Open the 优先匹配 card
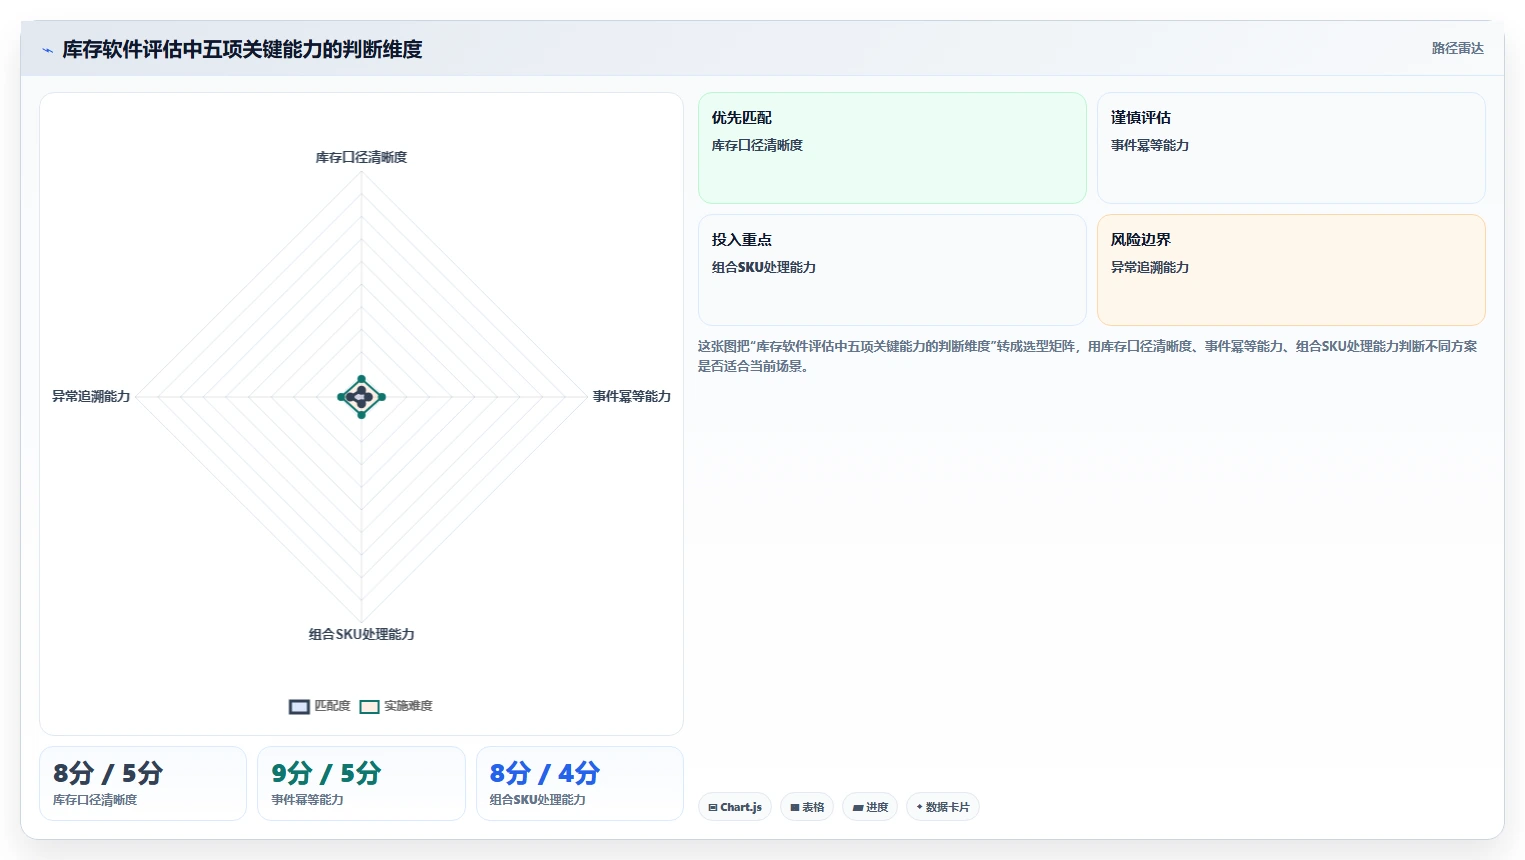 click(x=892, y=148)
